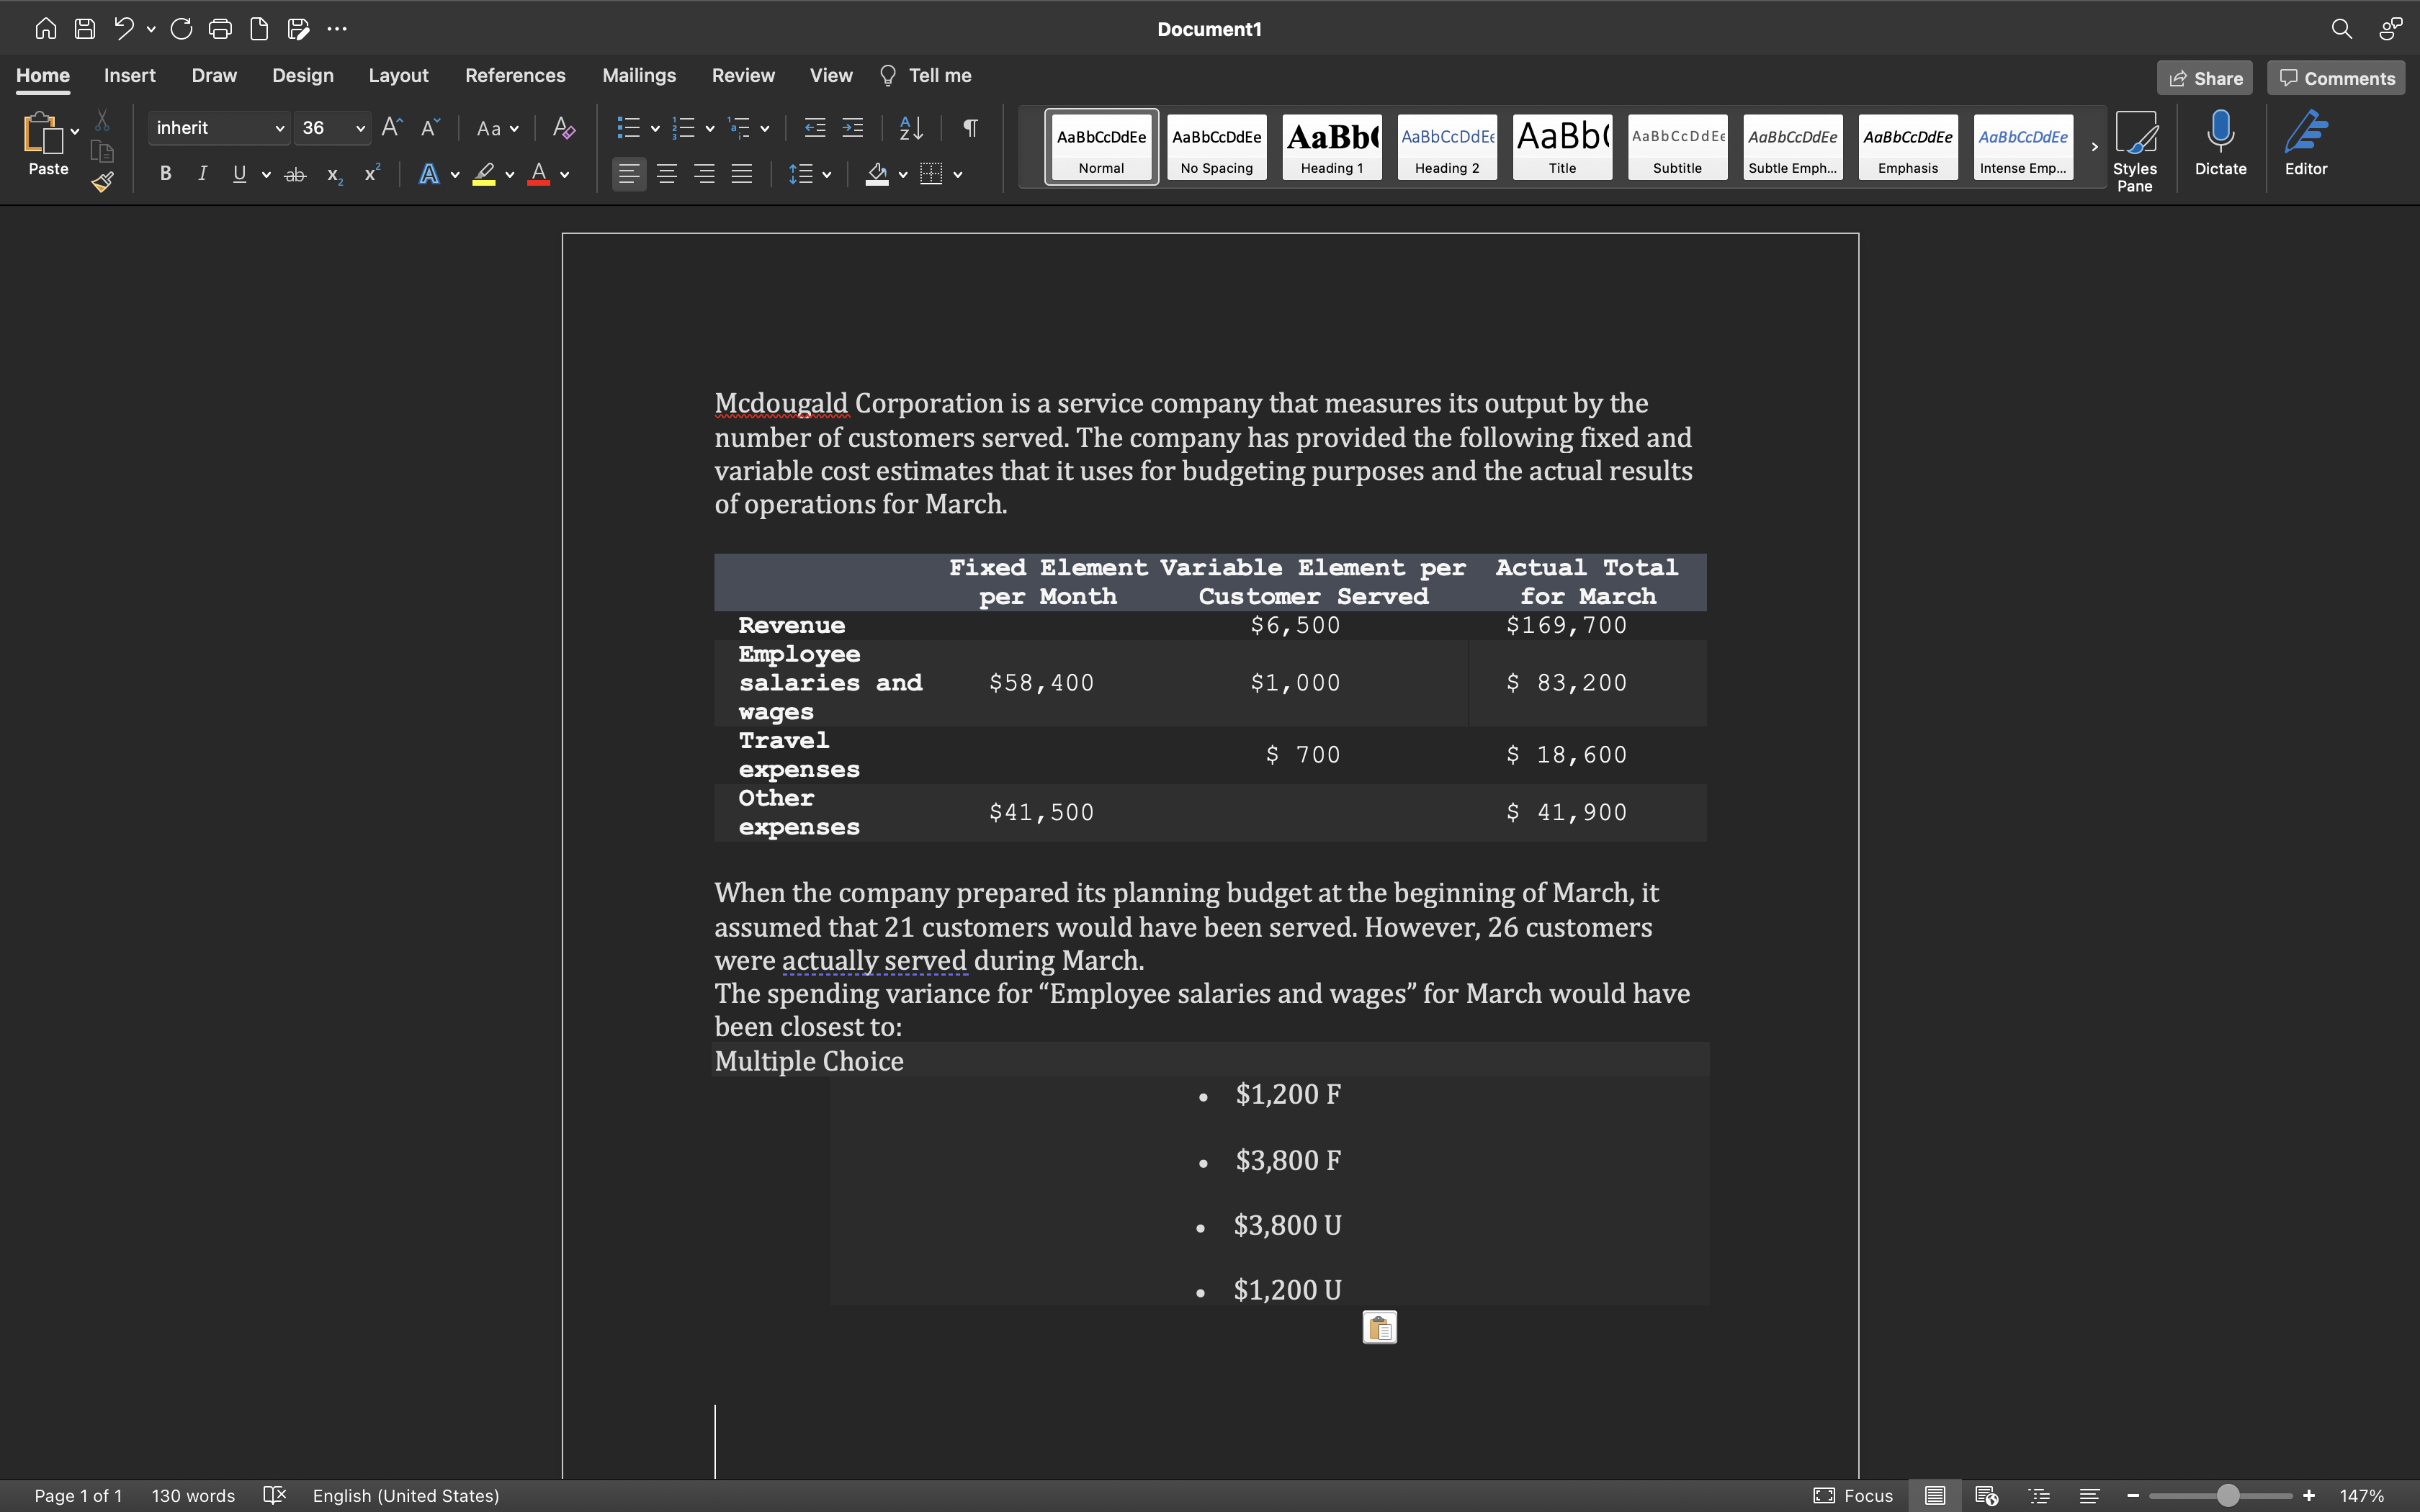Apply italic formatting
2420x1512 pixels.
tap(201, 174)
